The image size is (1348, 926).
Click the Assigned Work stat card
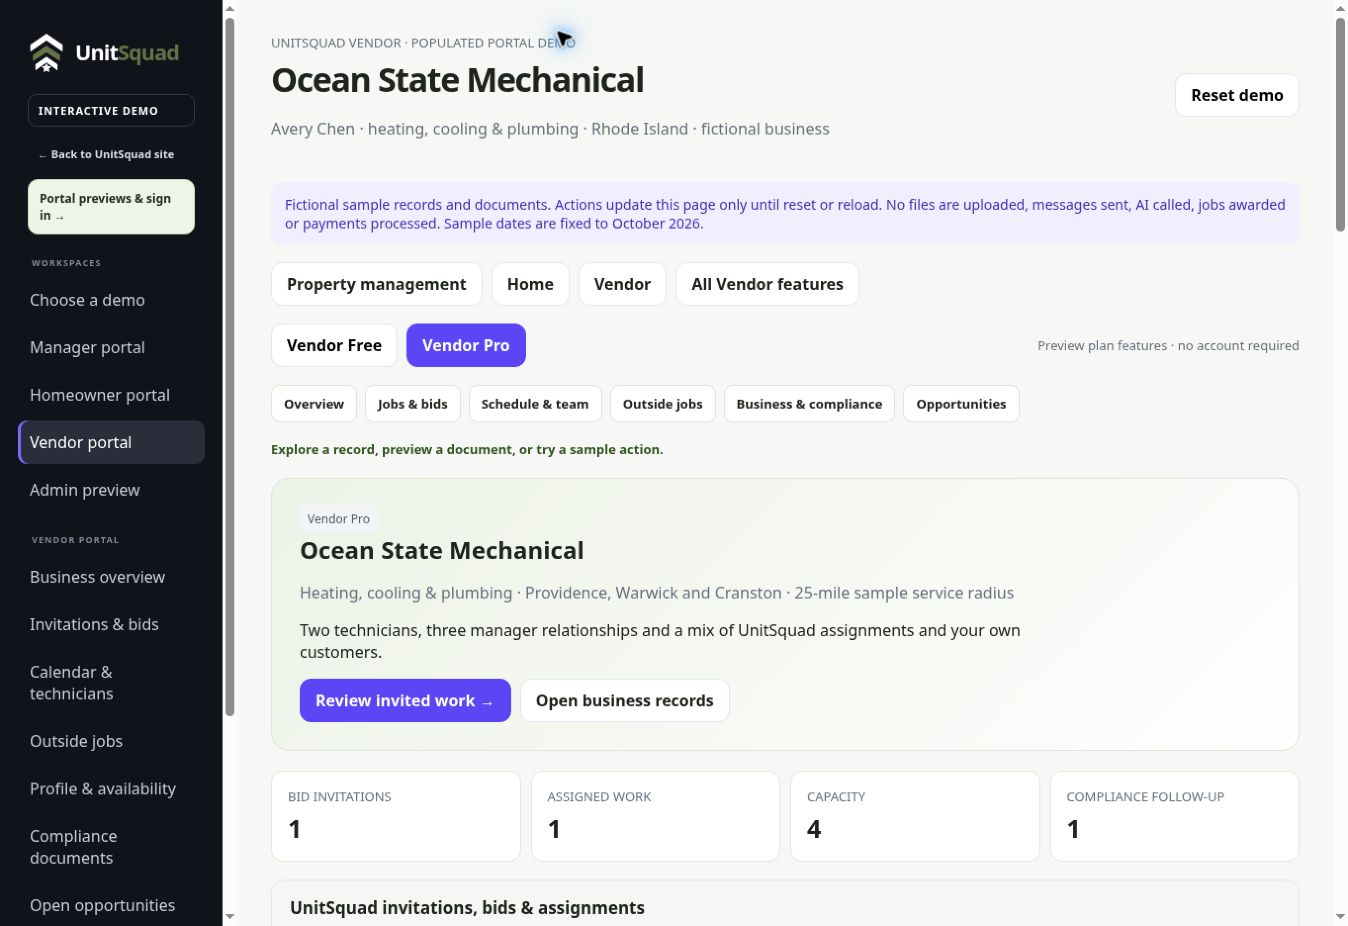pyautogui.click(x=655, y=816)
